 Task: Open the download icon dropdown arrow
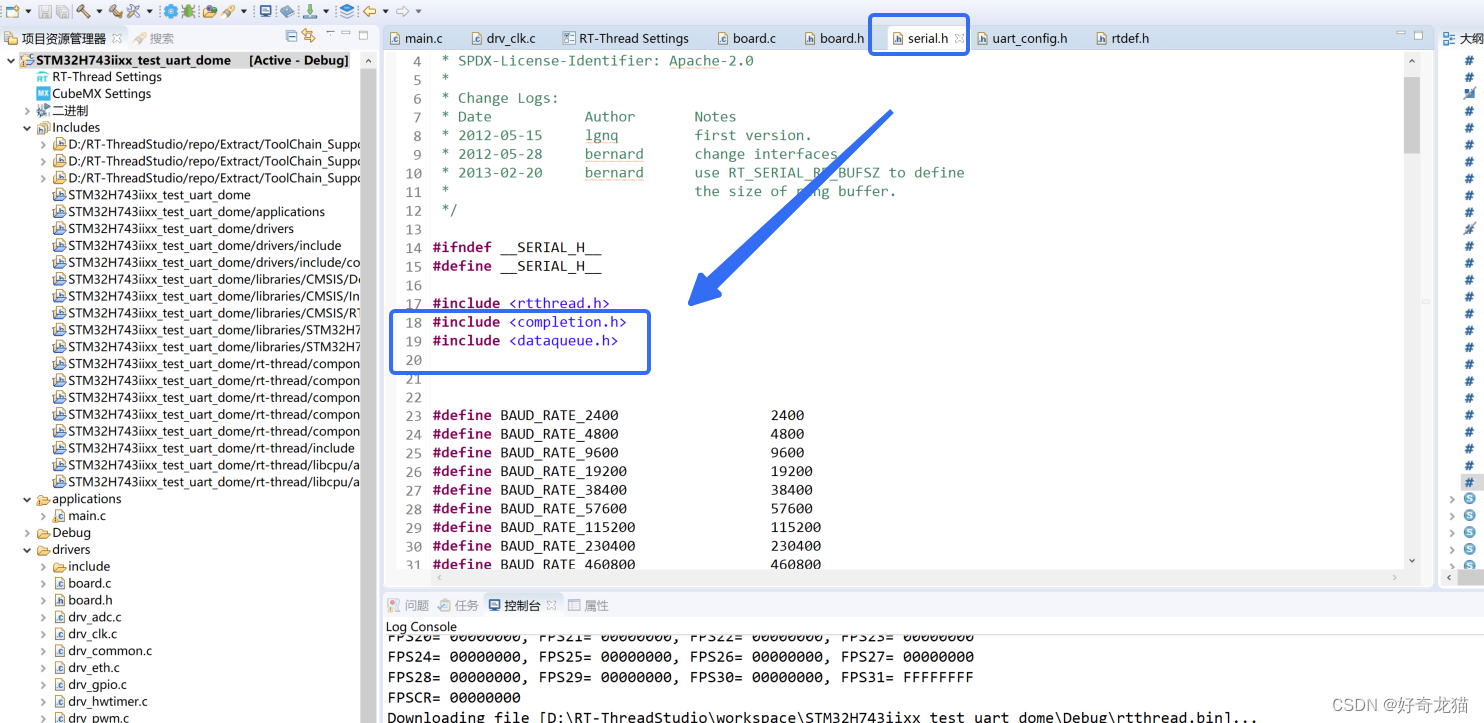pos(326,11)
